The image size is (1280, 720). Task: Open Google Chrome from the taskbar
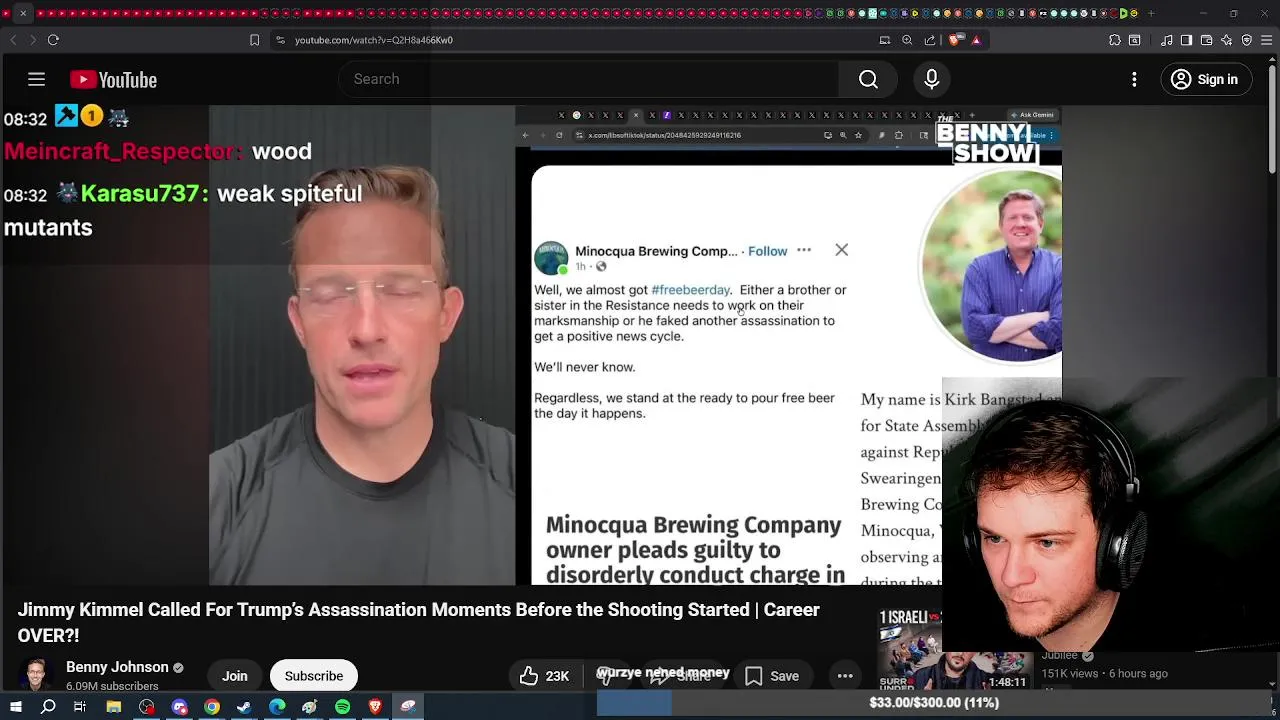(212, 707)
